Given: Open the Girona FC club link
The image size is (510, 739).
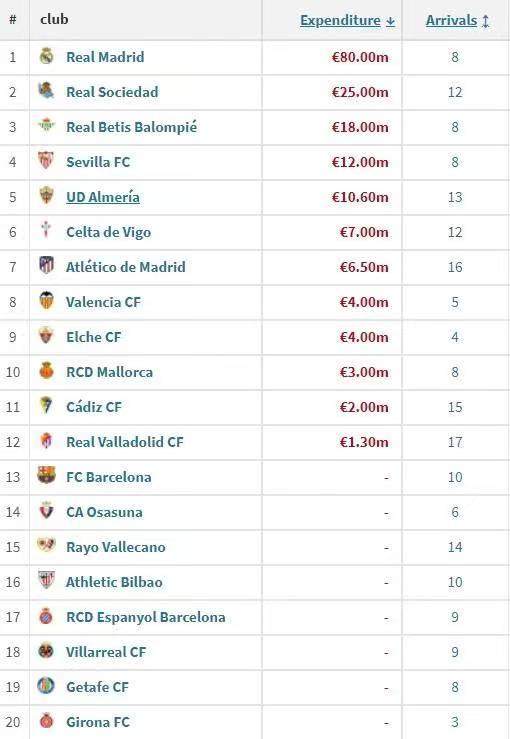Looking at the screenshot, I should tap(98, 722).
